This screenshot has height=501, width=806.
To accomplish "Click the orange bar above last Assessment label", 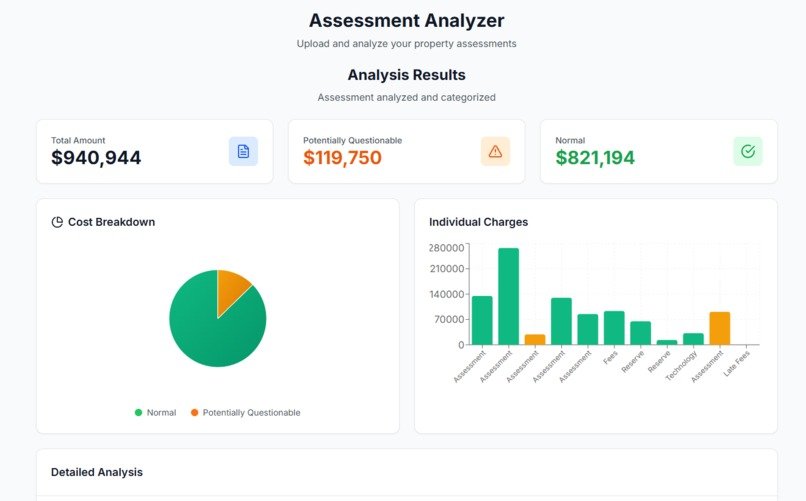I will pyautogui.click(x=720, y=328).
